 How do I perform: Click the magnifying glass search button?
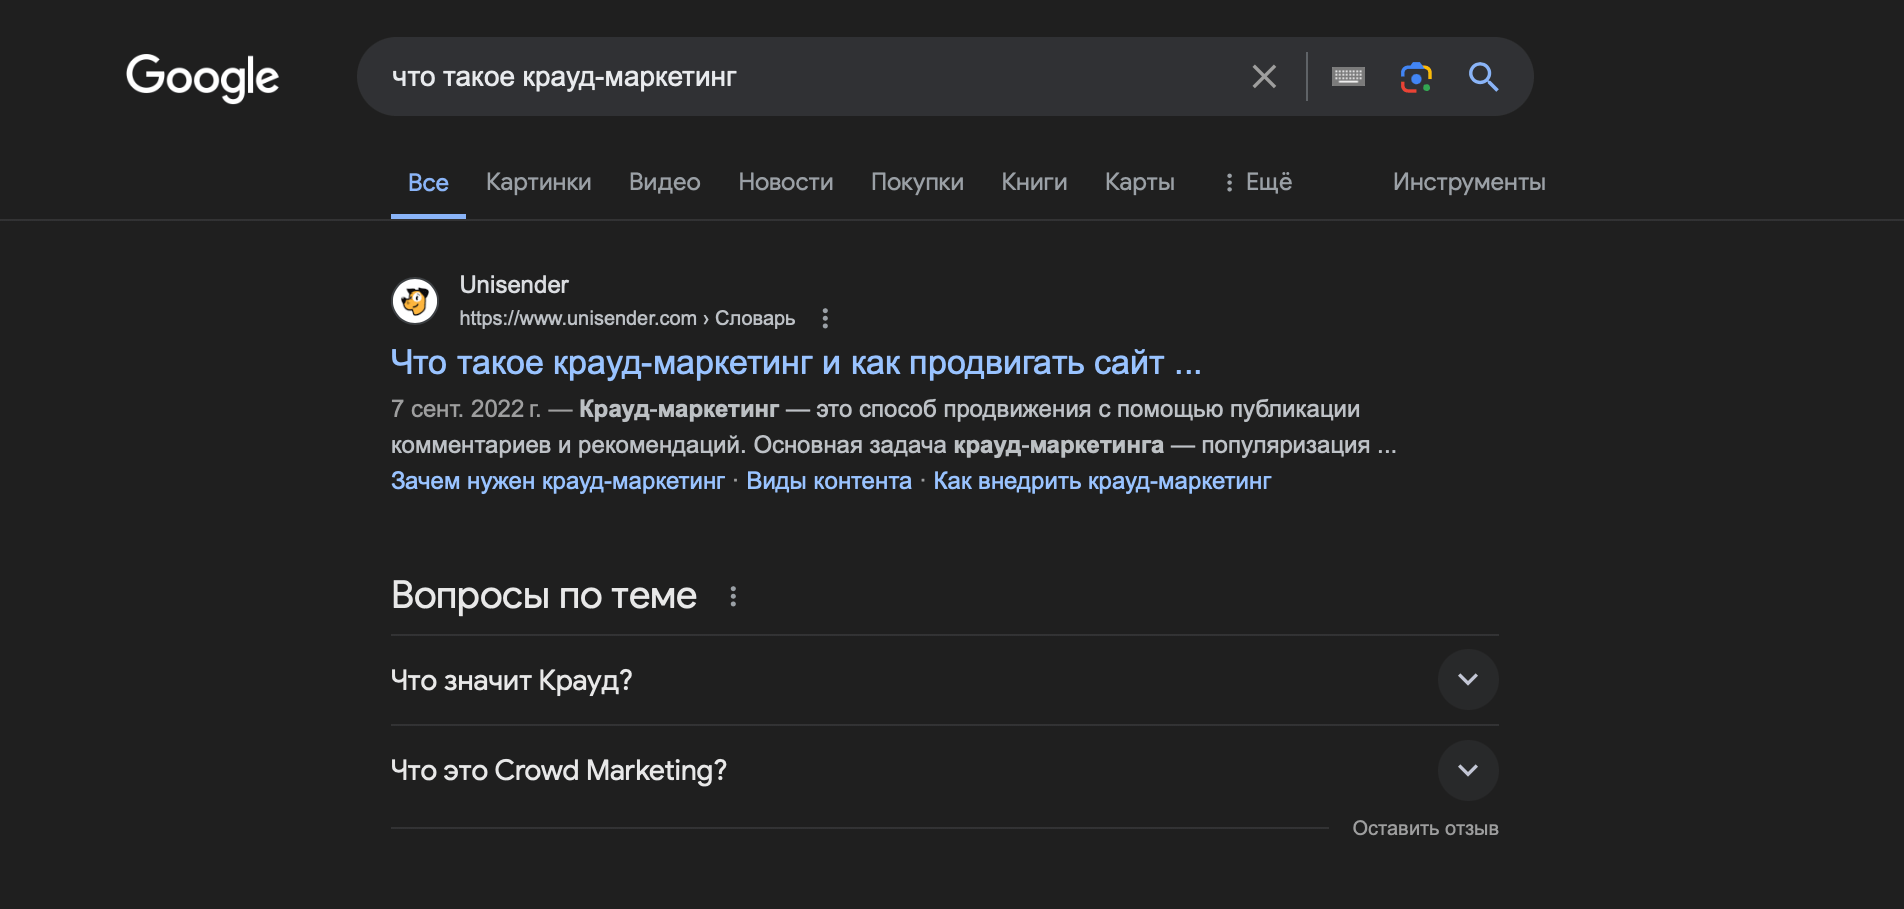click(1483, 77)
